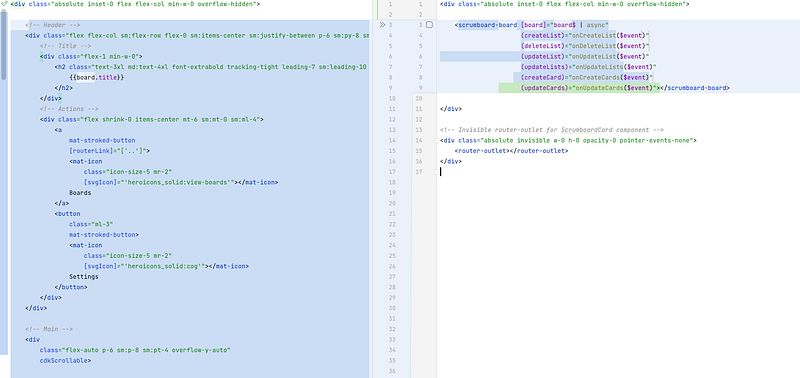The height and width of the screenshot is (378, 800).
Task: Click the '(createList)' event binding line
Action: click(x=585, y=36)
